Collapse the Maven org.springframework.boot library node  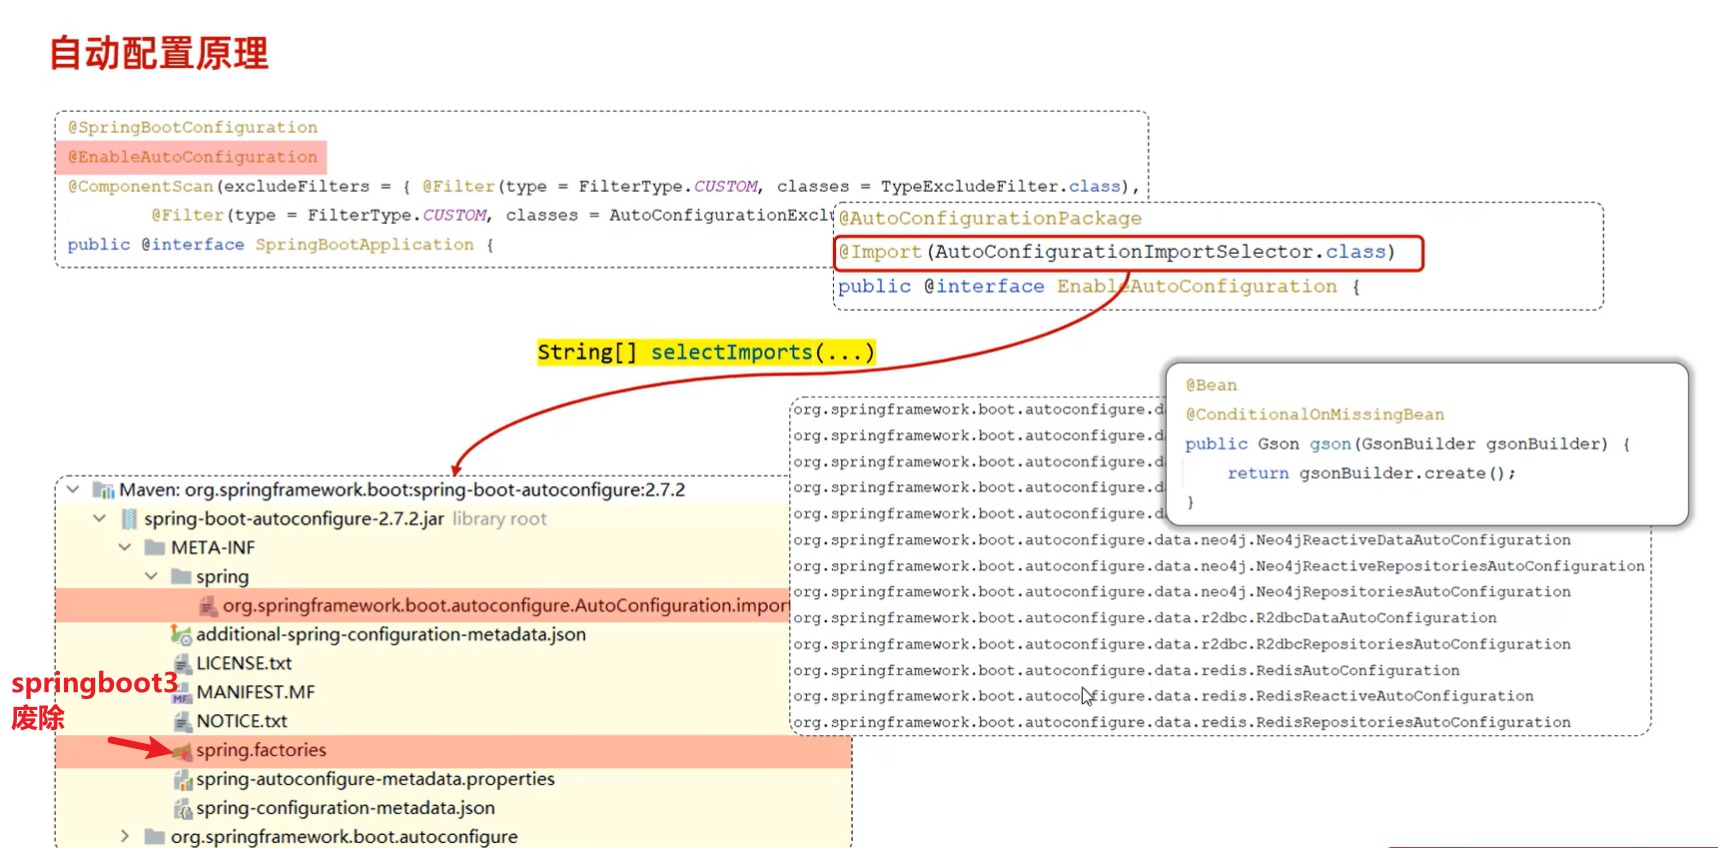73,490
